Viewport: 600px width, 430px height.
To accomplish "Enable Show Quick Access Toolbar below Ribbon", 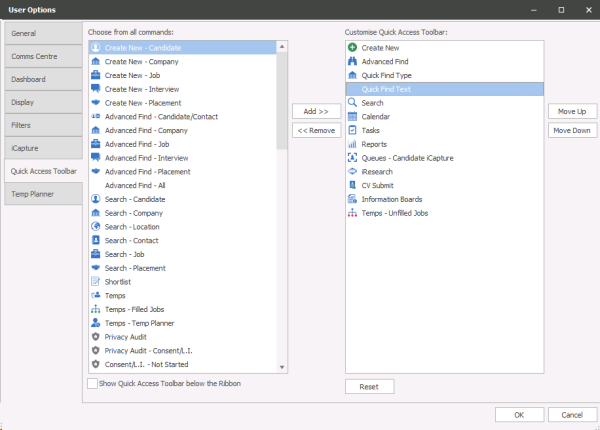I will [93, 383].
